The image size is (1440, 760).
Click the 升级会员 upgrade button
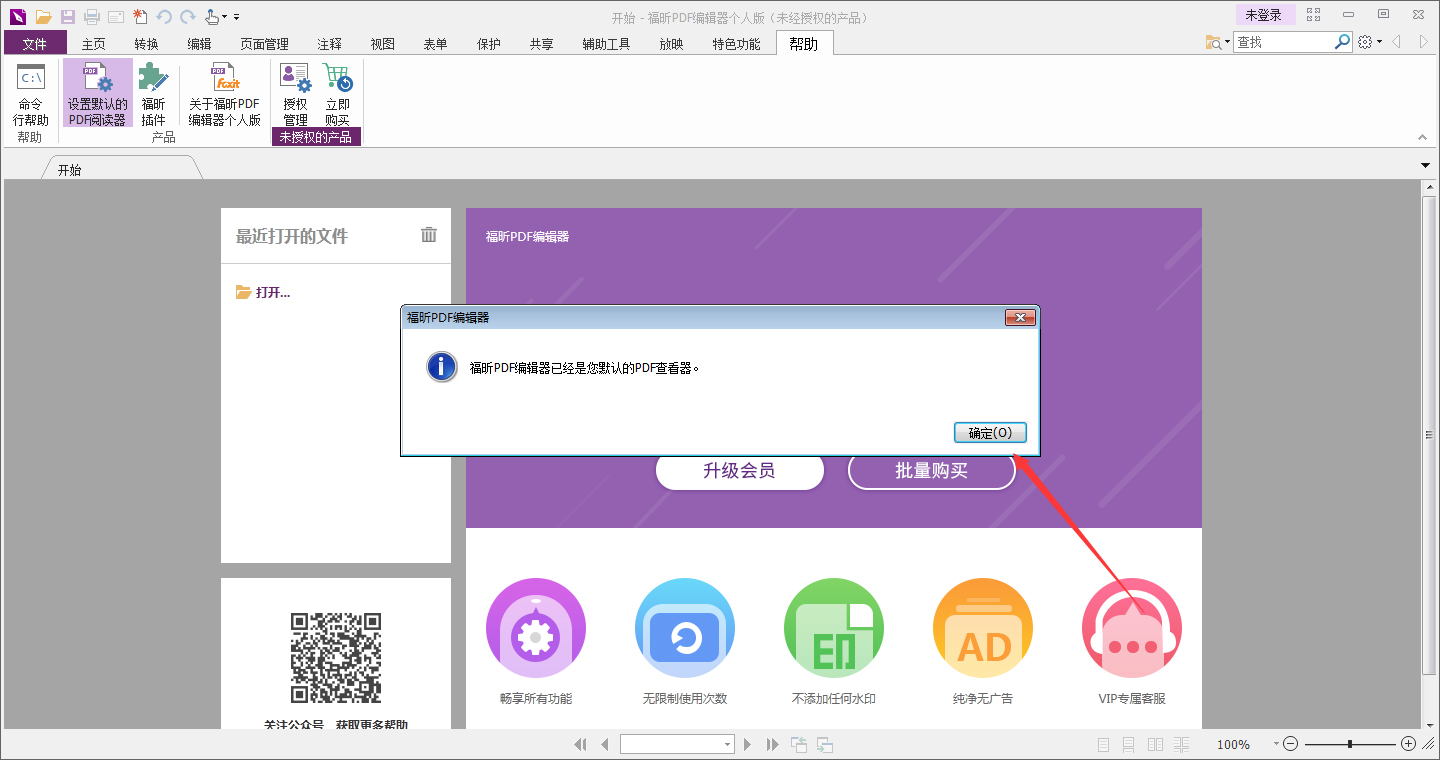click(740, 470)
